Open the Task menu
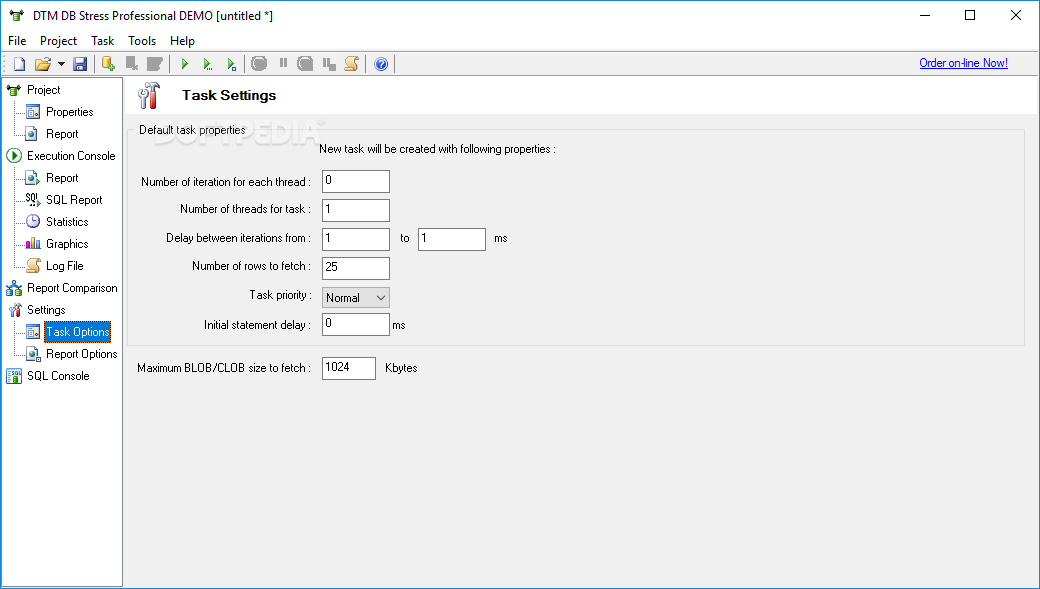This screenshot has width=1040, height=589. [x=103, y=41]
